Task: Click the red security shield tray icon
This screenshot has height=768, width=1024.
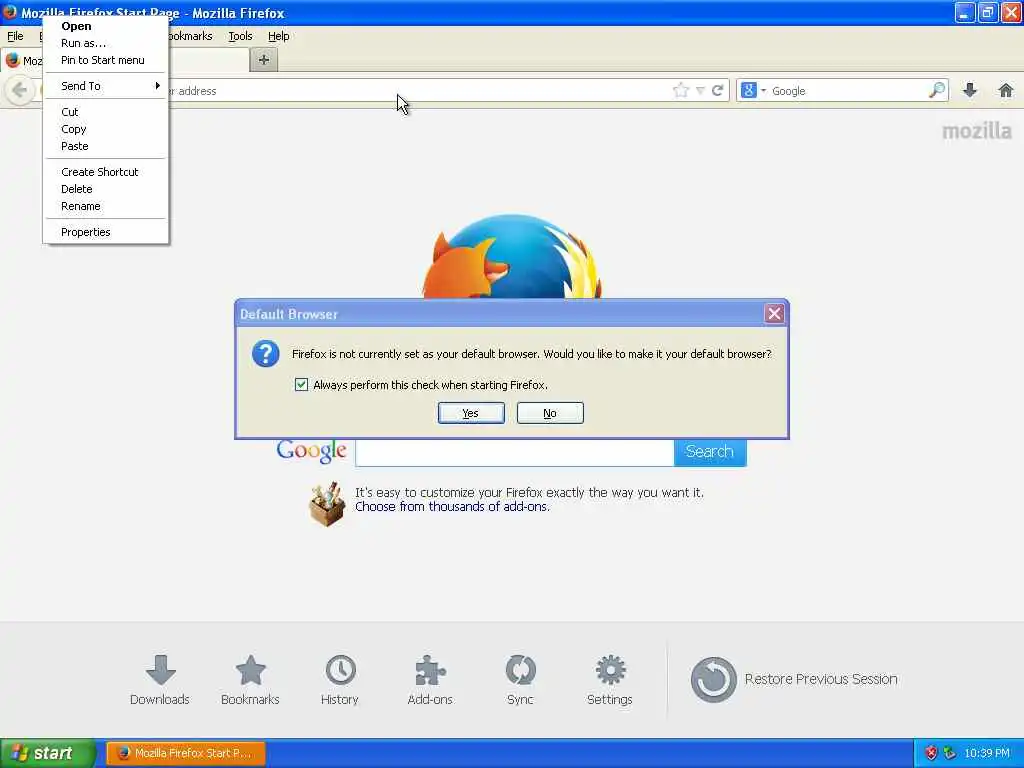Action: click(931, 753)
